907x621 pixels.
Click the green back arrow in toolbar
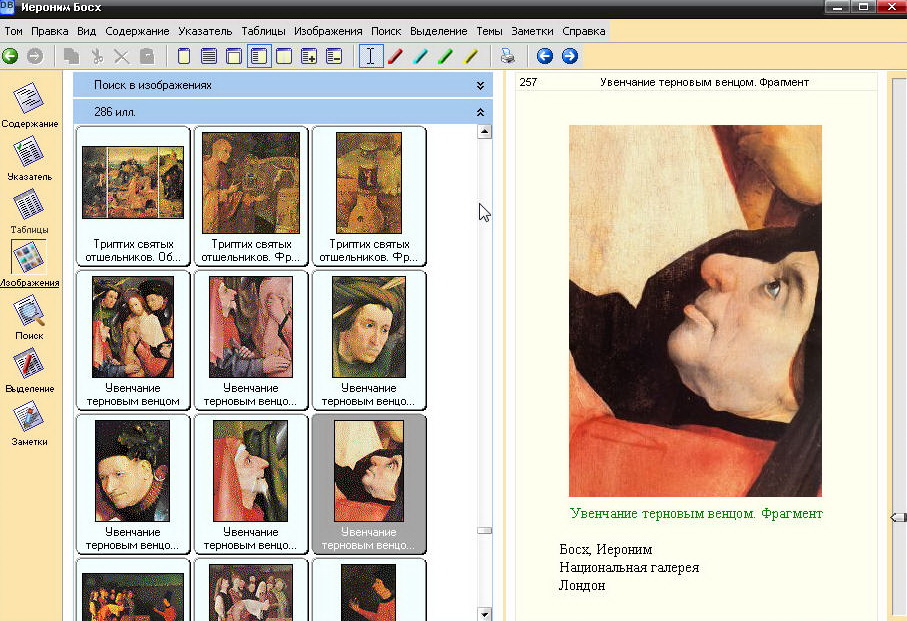10,56
